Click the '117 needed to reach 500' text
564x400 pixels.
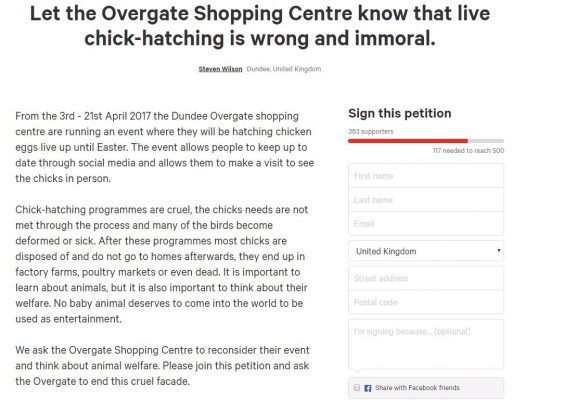(468, 151)
